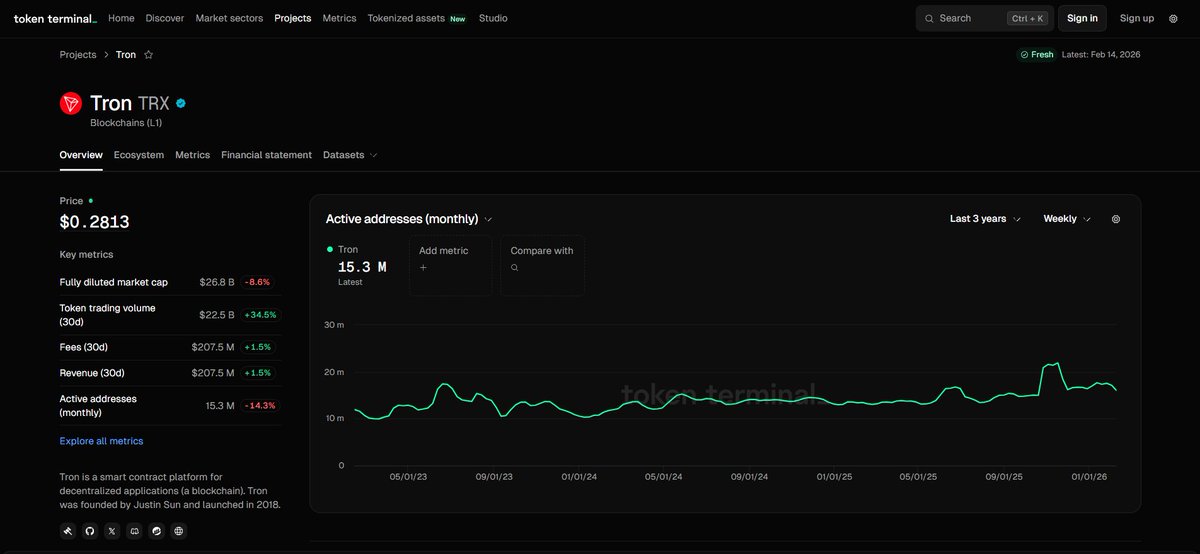
Task: Click the Fresh status check icon
Action: point(1024,55)
